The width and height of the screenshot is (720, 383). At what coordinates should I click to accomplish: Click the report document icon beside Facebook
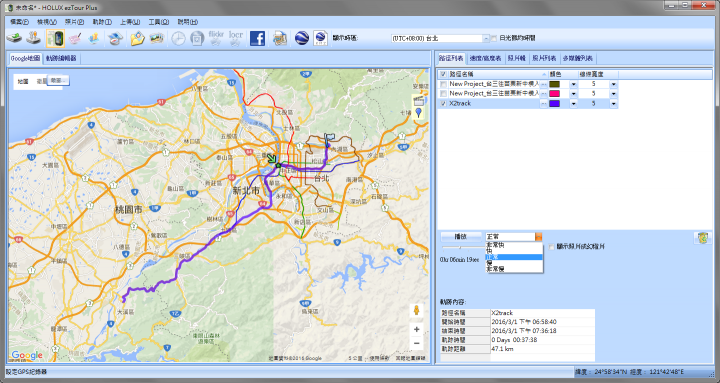click(280, 38)
